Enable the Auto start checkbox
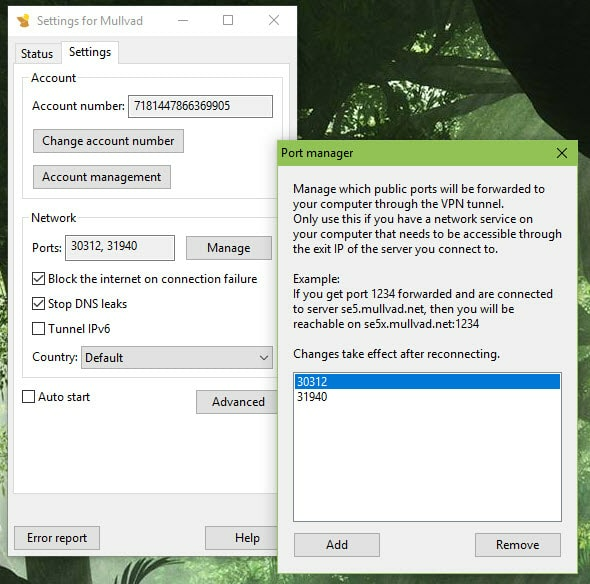590x584 pixels. (x=29, y=397)
